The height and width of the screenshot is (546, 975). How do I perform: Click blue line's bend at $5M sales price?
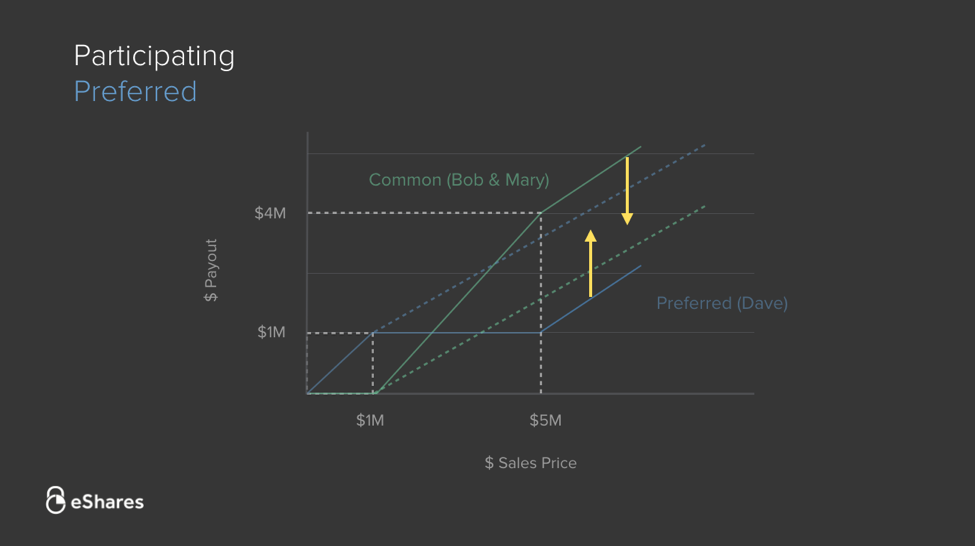pos(541,333)
